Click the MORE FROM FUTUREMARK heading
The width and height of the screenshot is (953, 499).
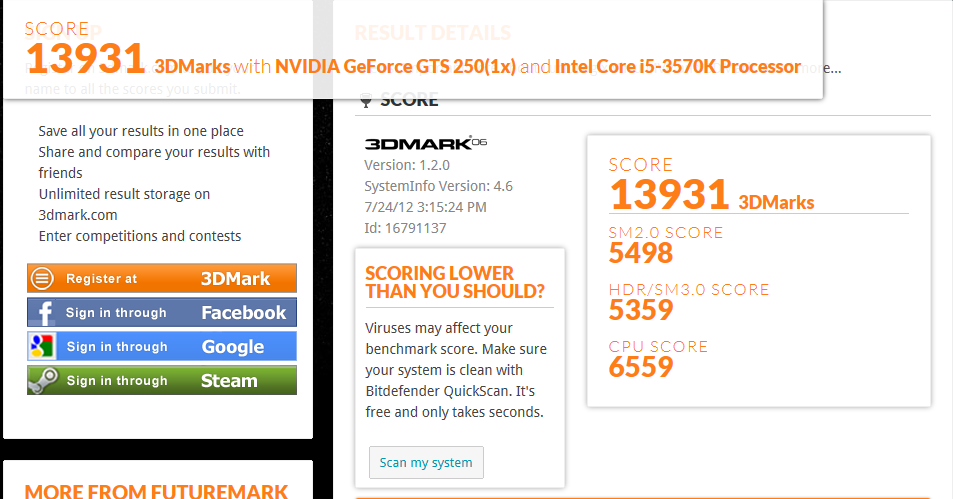point(156,491)
